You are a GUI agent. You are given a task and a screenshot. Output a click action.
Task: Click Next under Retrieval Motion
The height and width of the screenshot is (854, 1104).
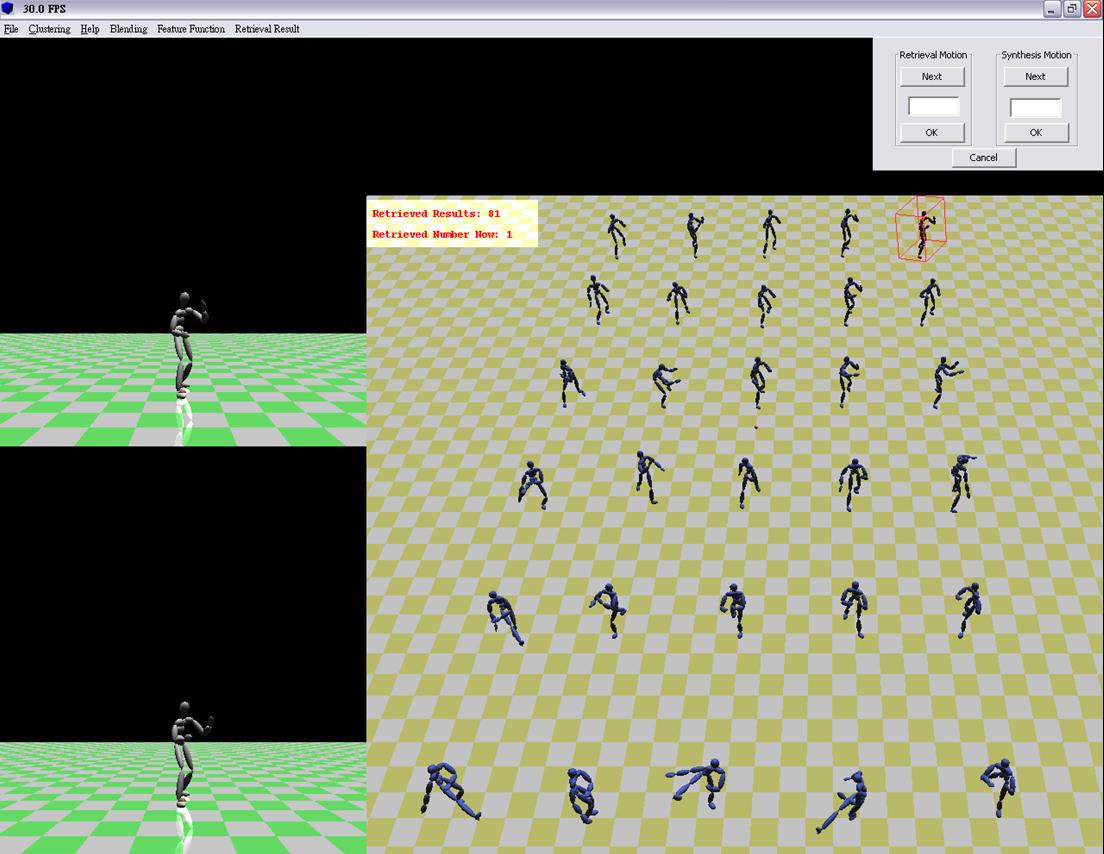pos(931,76)
